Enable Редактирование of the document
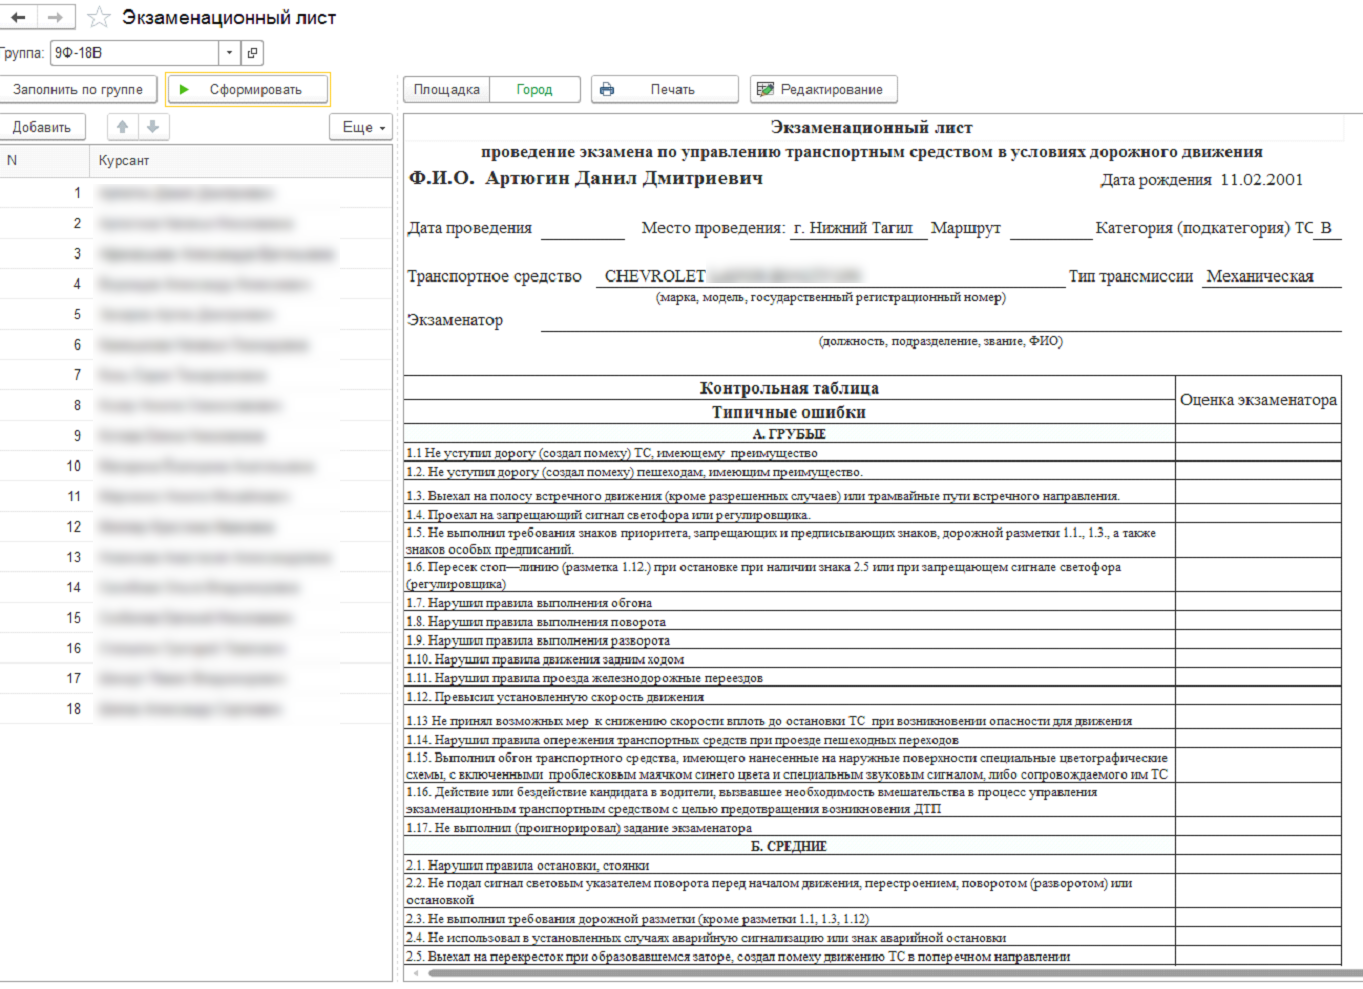 [824, 89]
